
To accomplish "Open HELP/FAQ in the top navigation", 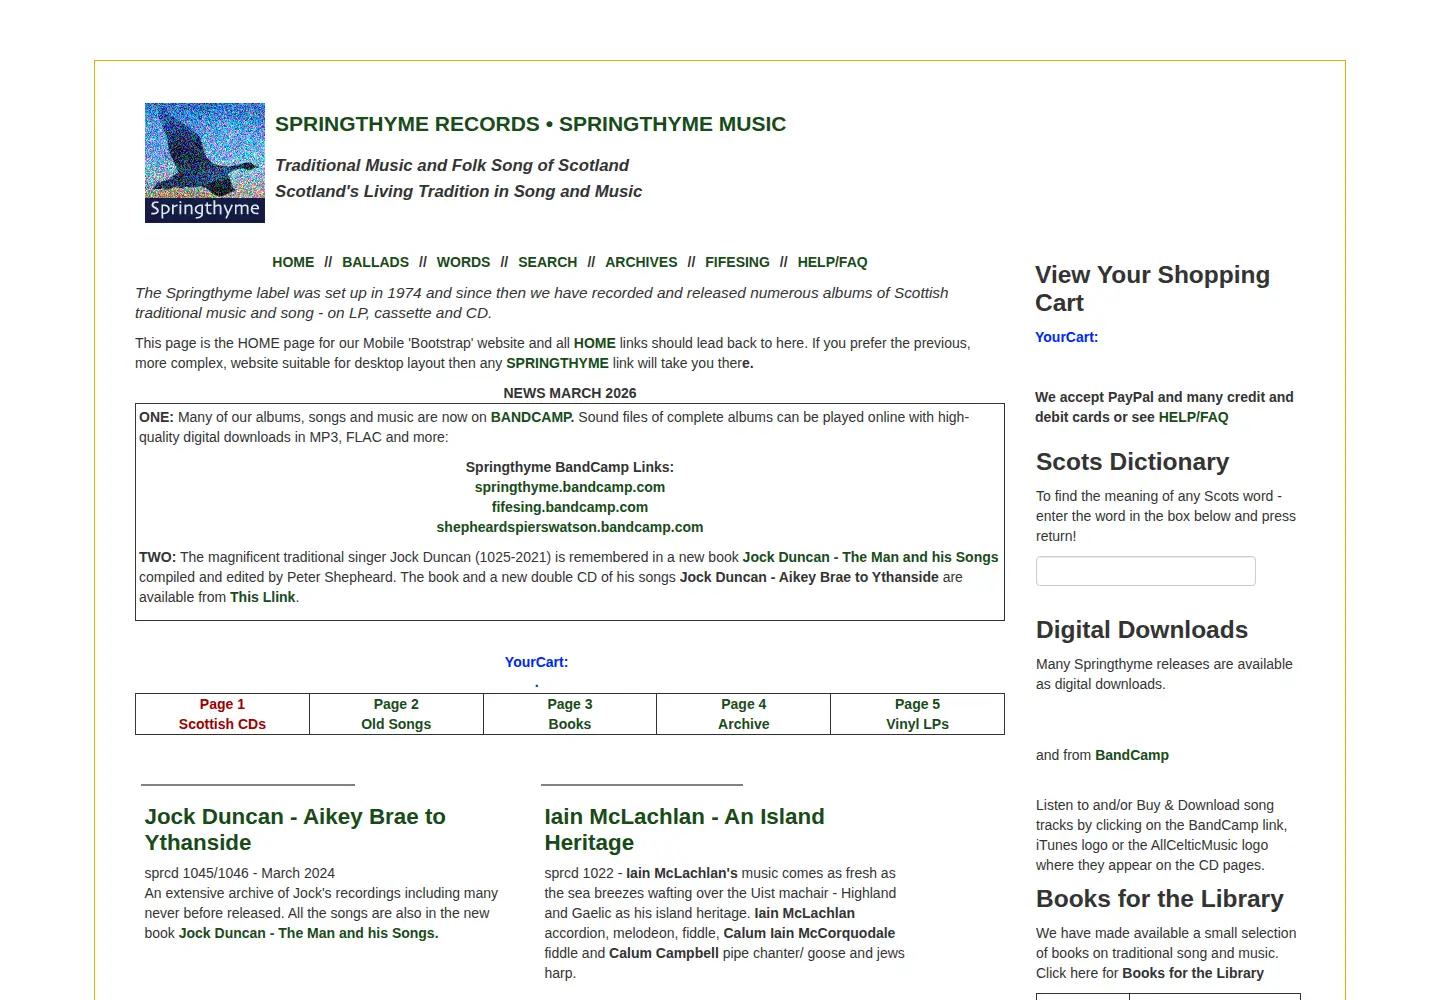I will (x=832, y=262).
